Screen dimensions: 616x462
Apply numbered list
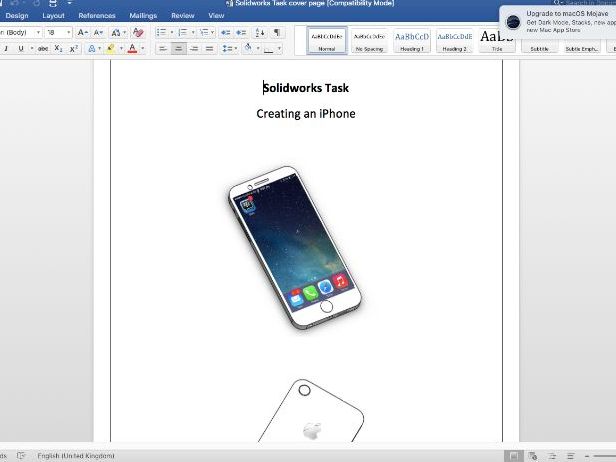(x=183, y=32)
